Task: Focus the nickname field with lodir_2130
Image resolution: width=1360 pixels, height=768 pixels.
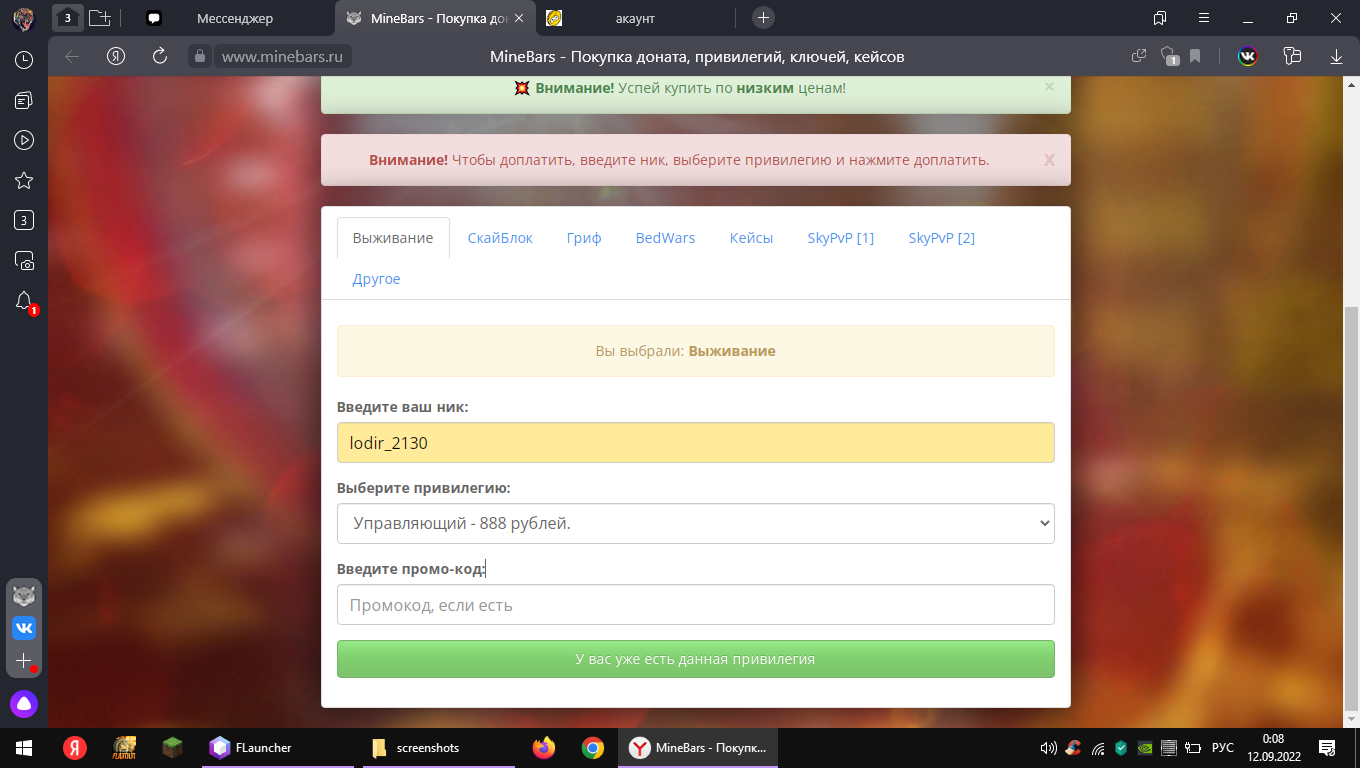Action: coord(696,442)
